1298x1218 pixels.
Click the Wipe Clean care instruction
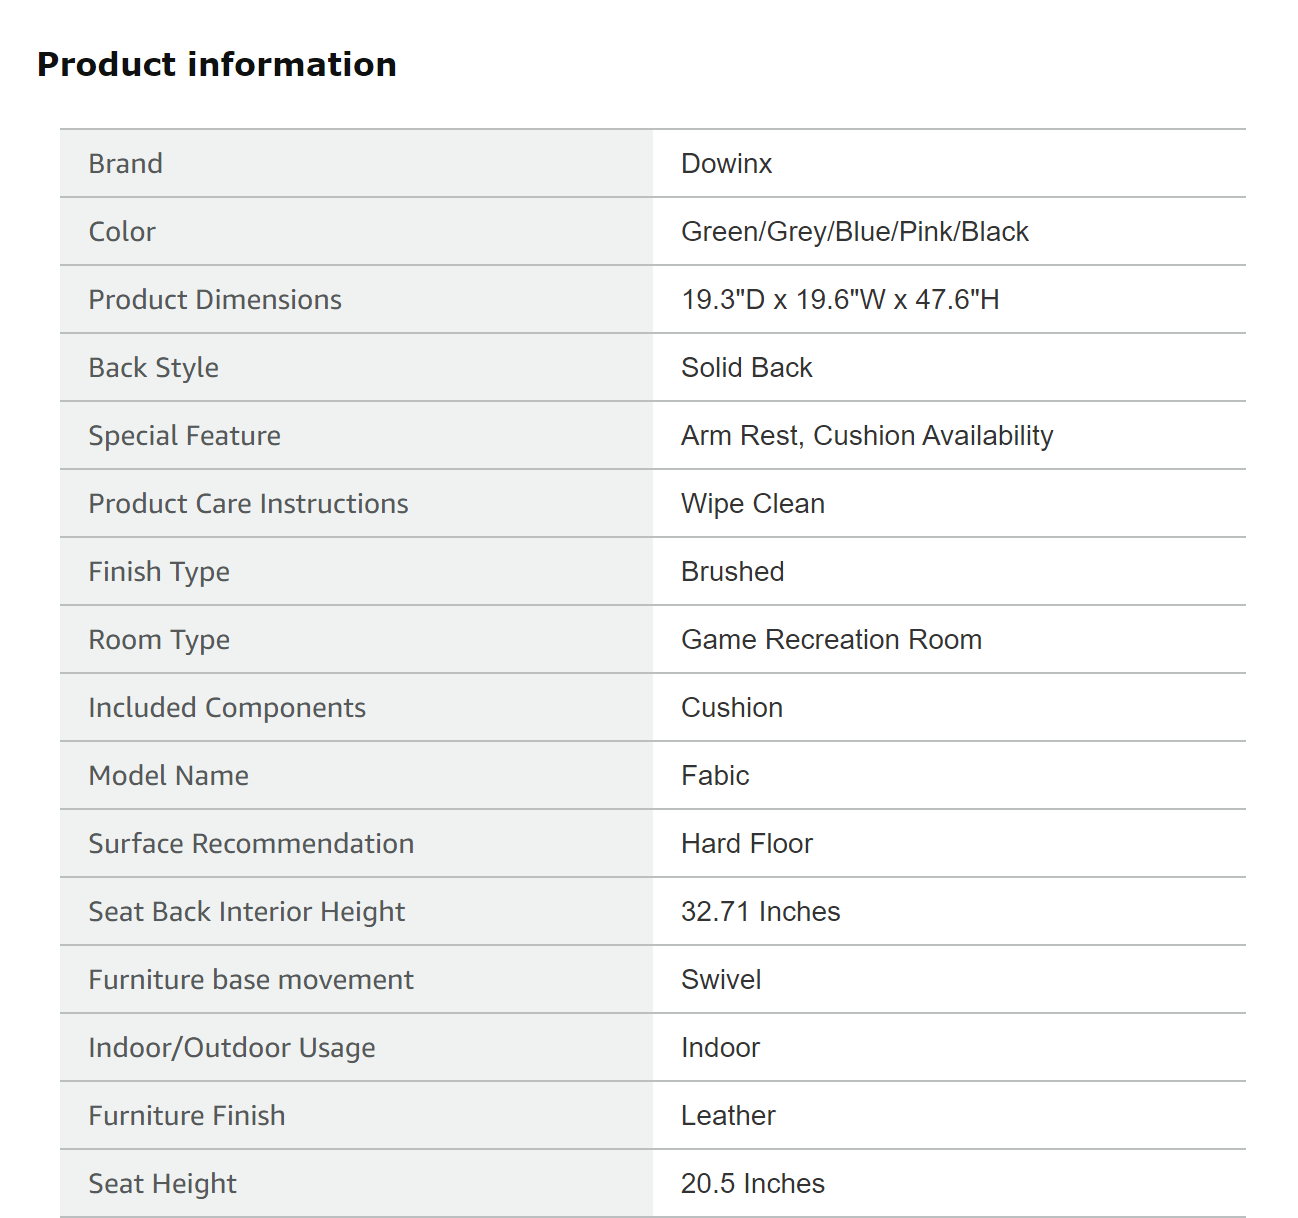click(752, 504)
